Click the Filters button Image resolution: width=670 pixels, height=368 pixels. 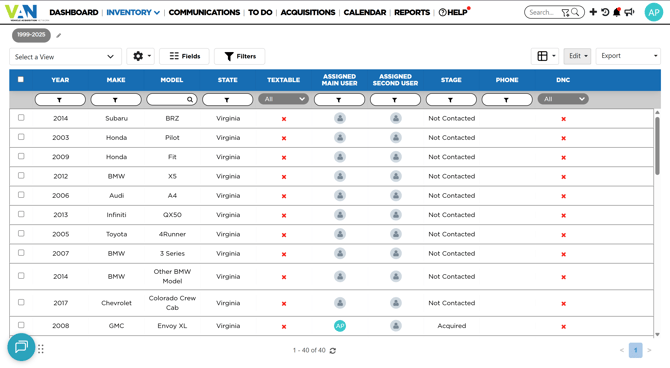click(240, 56)
